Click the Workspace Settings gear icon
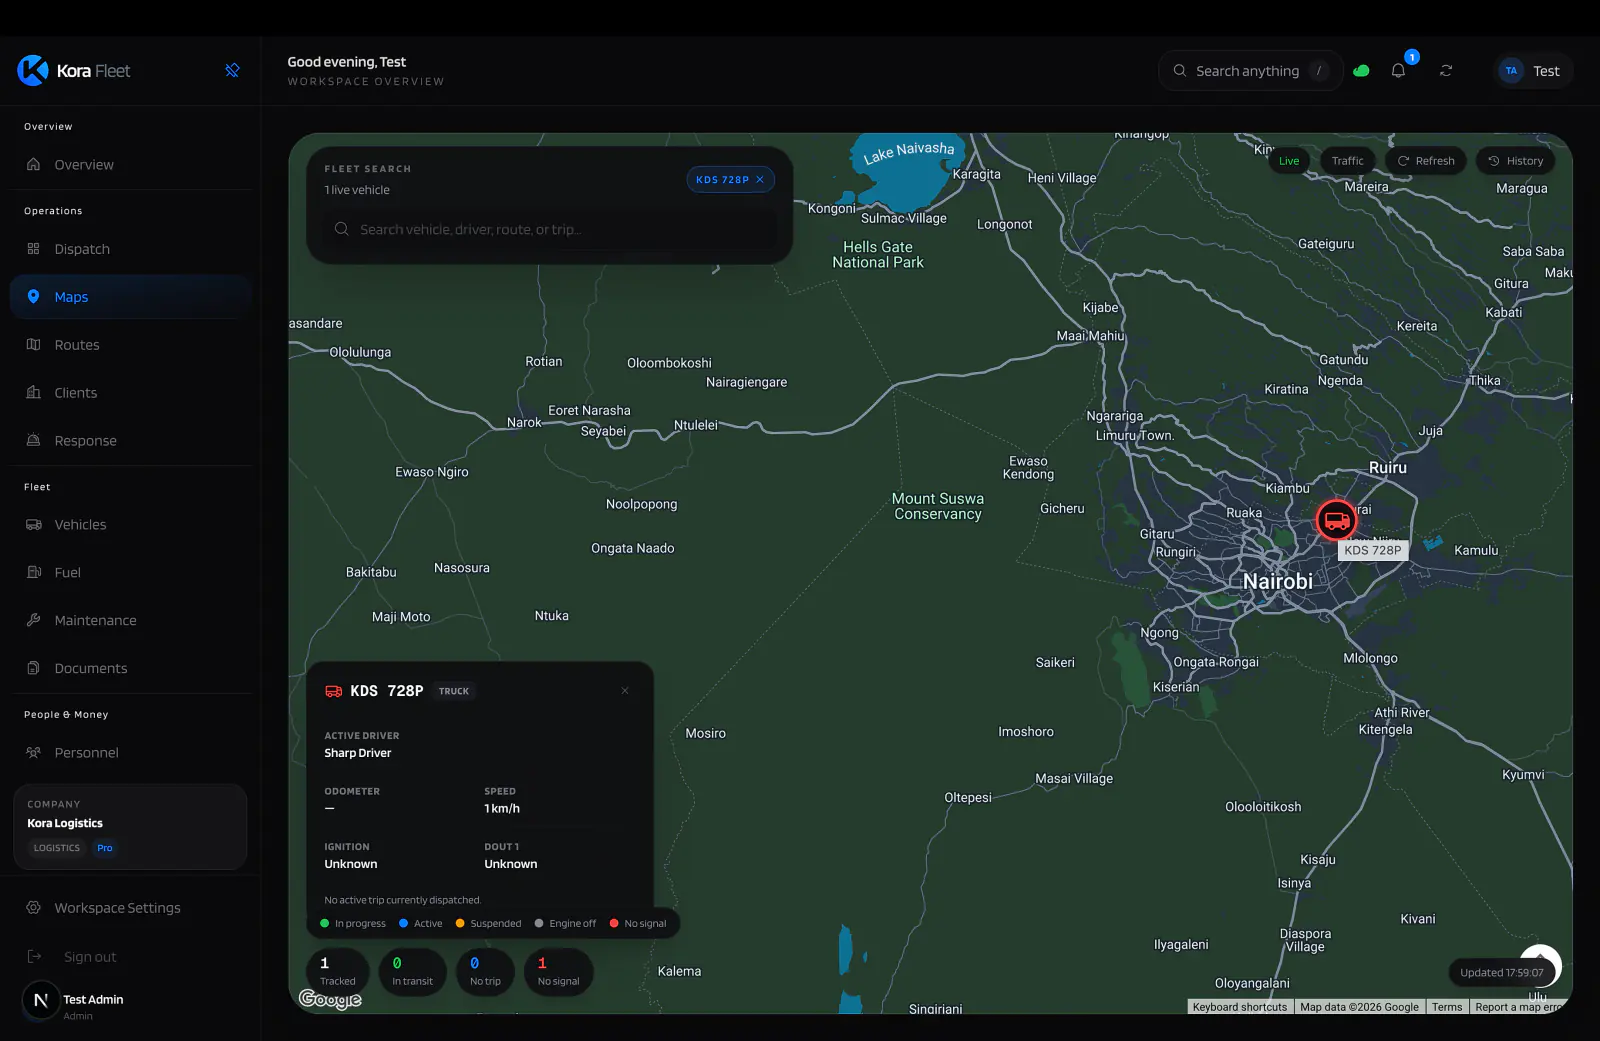Screen dimensions: 1600x1041 [x=34, y=908]
